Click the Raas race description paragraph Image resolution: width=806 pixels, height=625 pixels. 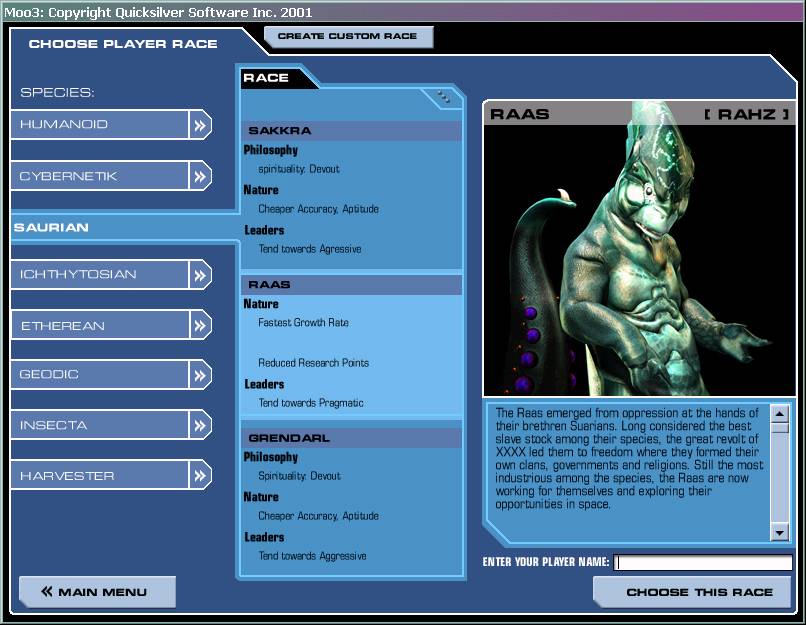click(x=630, y=458)
